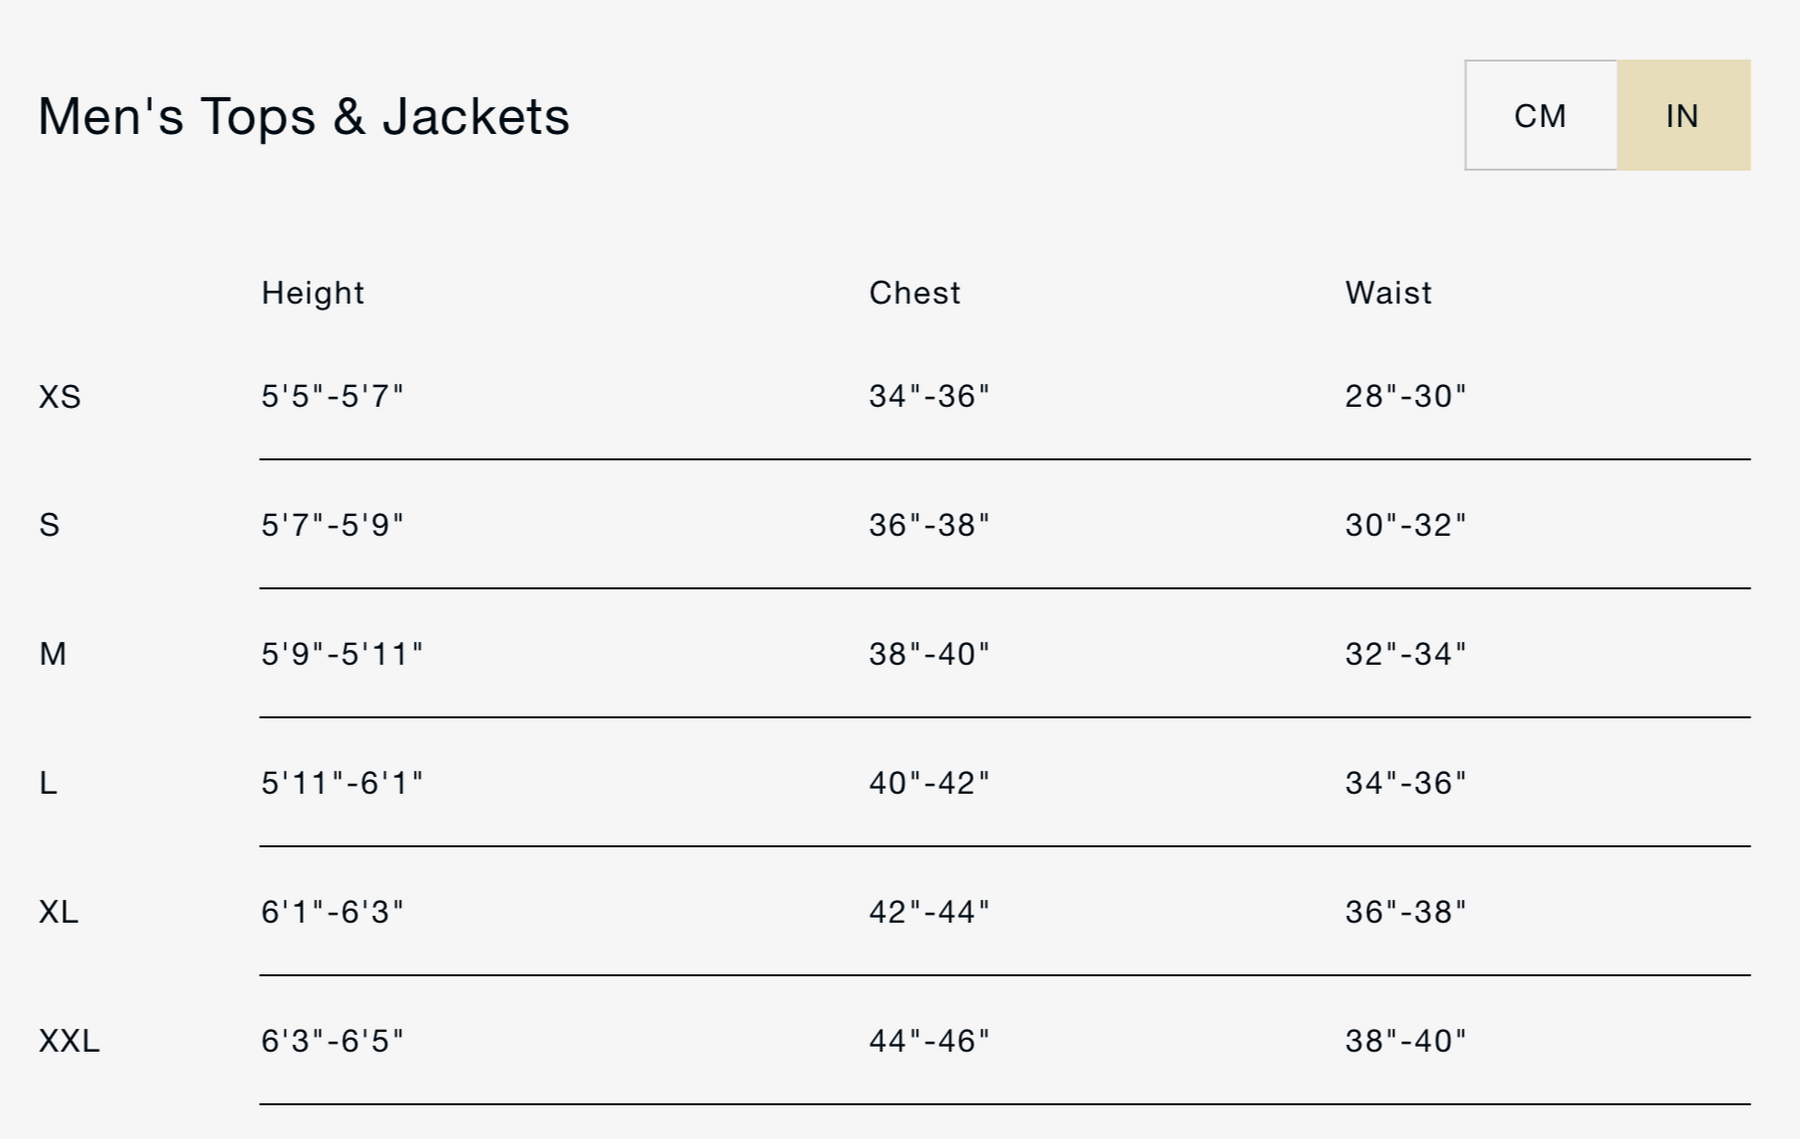Click the Men's Tops & Jackets heading

304,116
